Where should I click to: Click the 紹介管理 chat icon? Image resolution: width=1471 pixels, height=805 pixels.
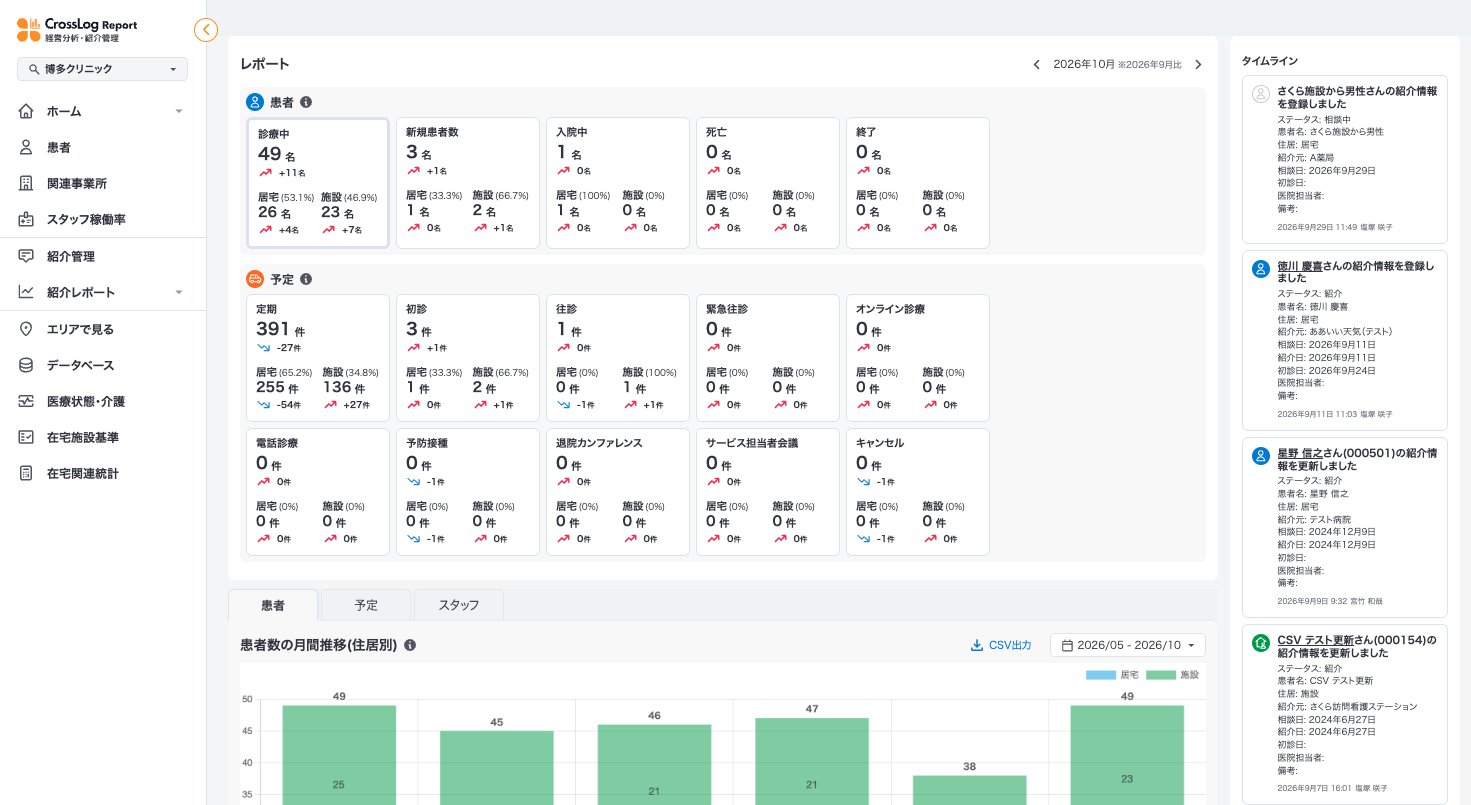point(26,256)
